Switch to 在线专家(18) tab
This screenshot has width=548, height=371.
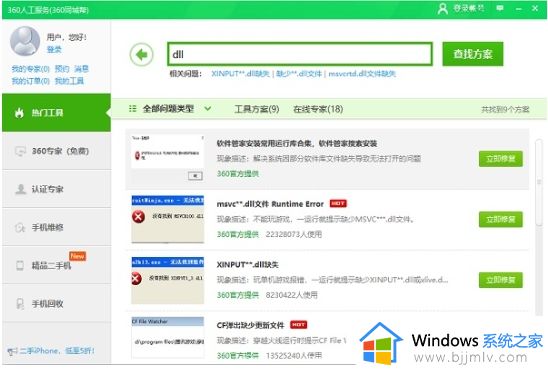click(x=318, y=109)
